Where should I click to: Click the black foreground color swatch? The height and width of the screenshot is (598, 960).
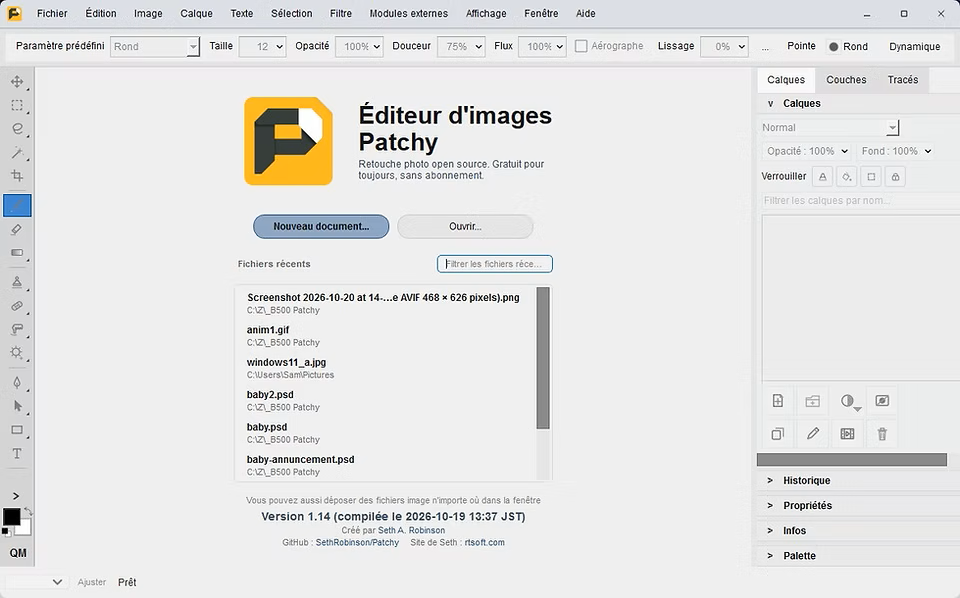coord(11,517)
